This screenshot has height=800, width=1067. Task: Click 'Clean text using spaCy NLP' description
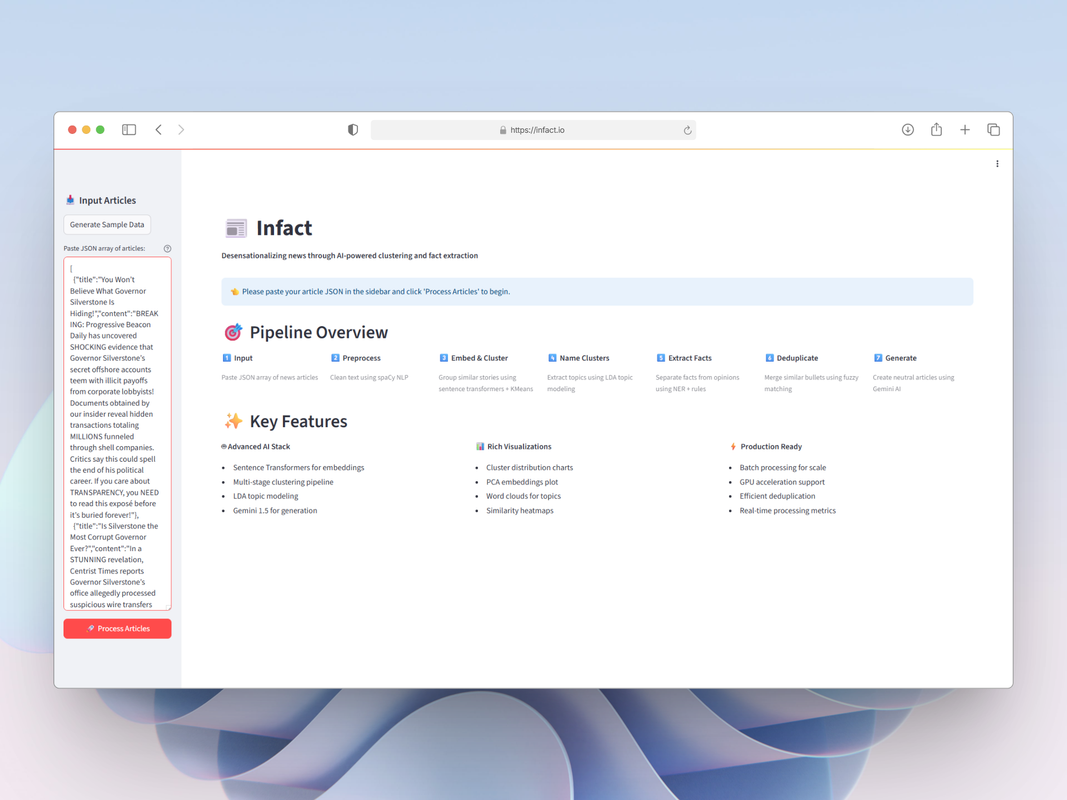tap(369, 377)
